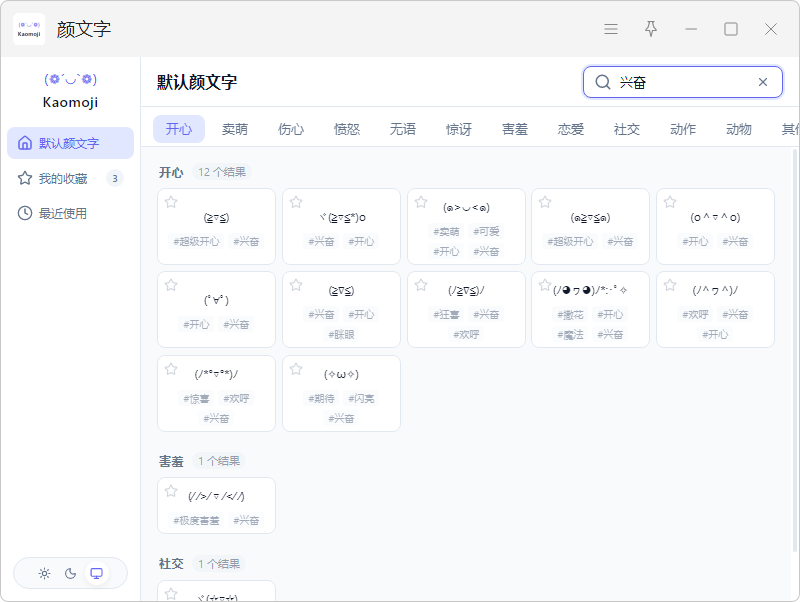Click the favorites count badge 3
This screenshot has width=800, height=602.
115,179
